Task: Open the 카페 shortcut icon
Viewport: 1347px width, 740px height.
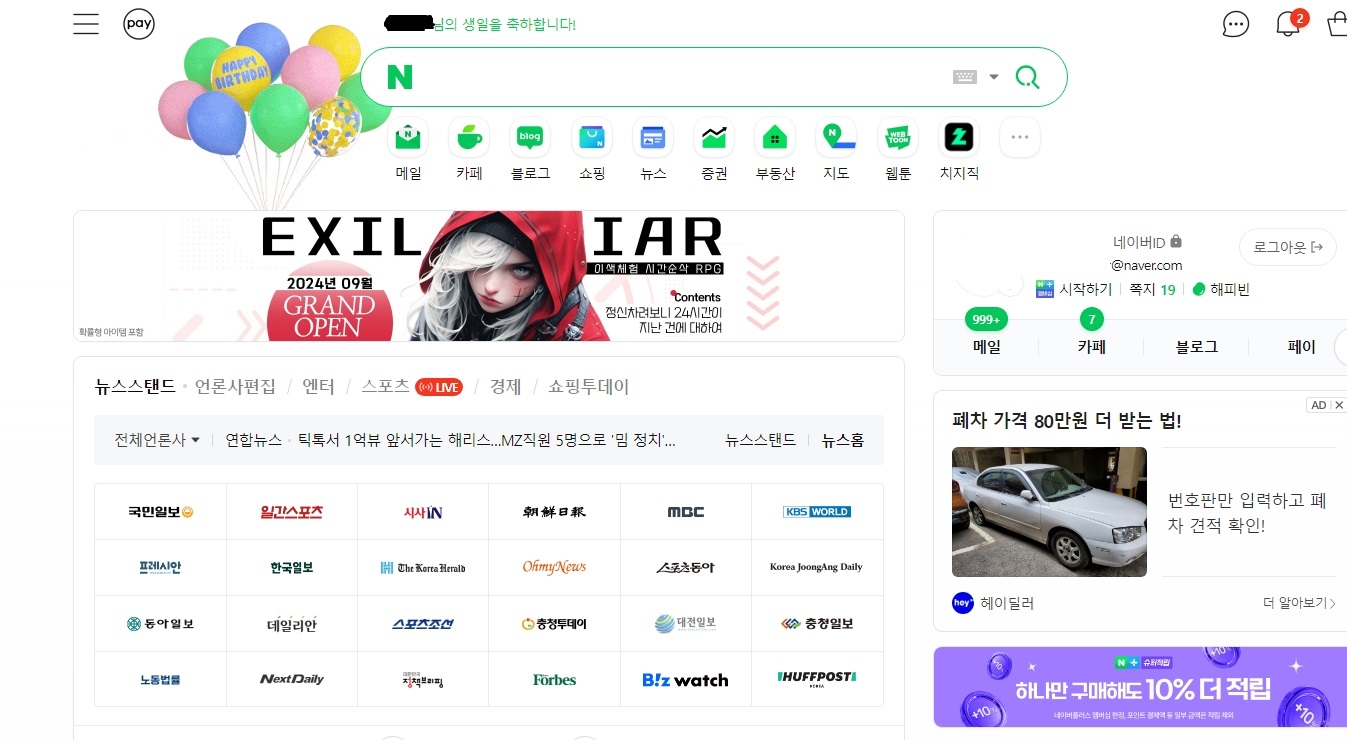Action: coord(469,138)
